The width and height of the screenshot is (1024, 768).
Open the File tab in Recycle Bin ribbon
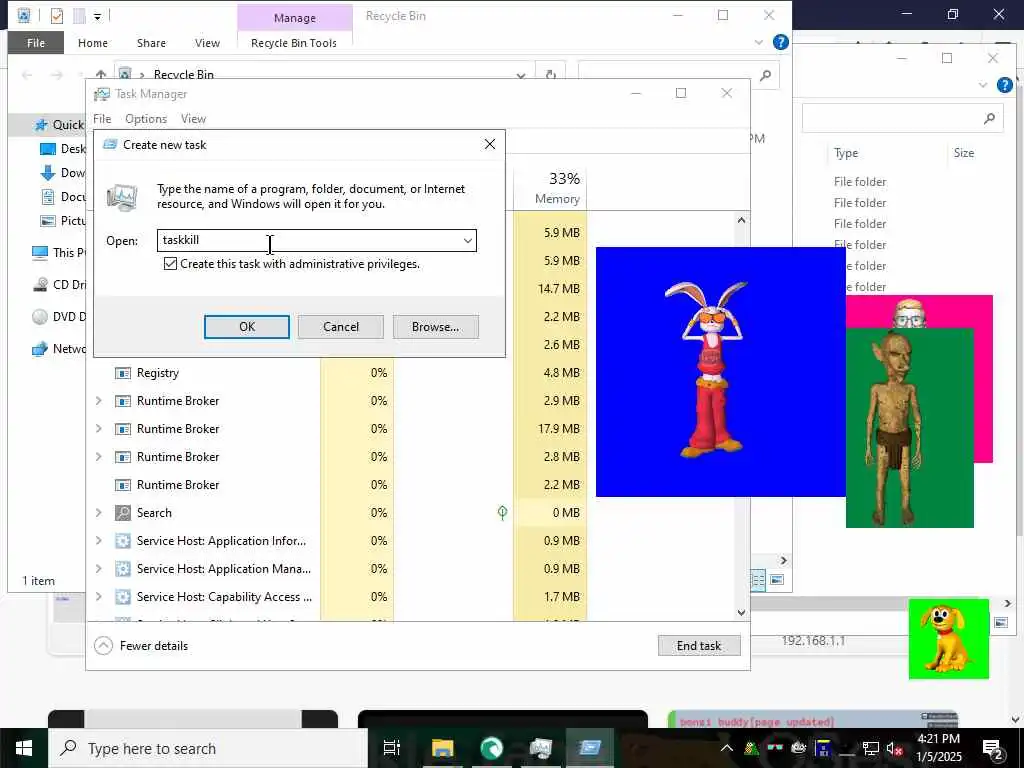point(36,43)
